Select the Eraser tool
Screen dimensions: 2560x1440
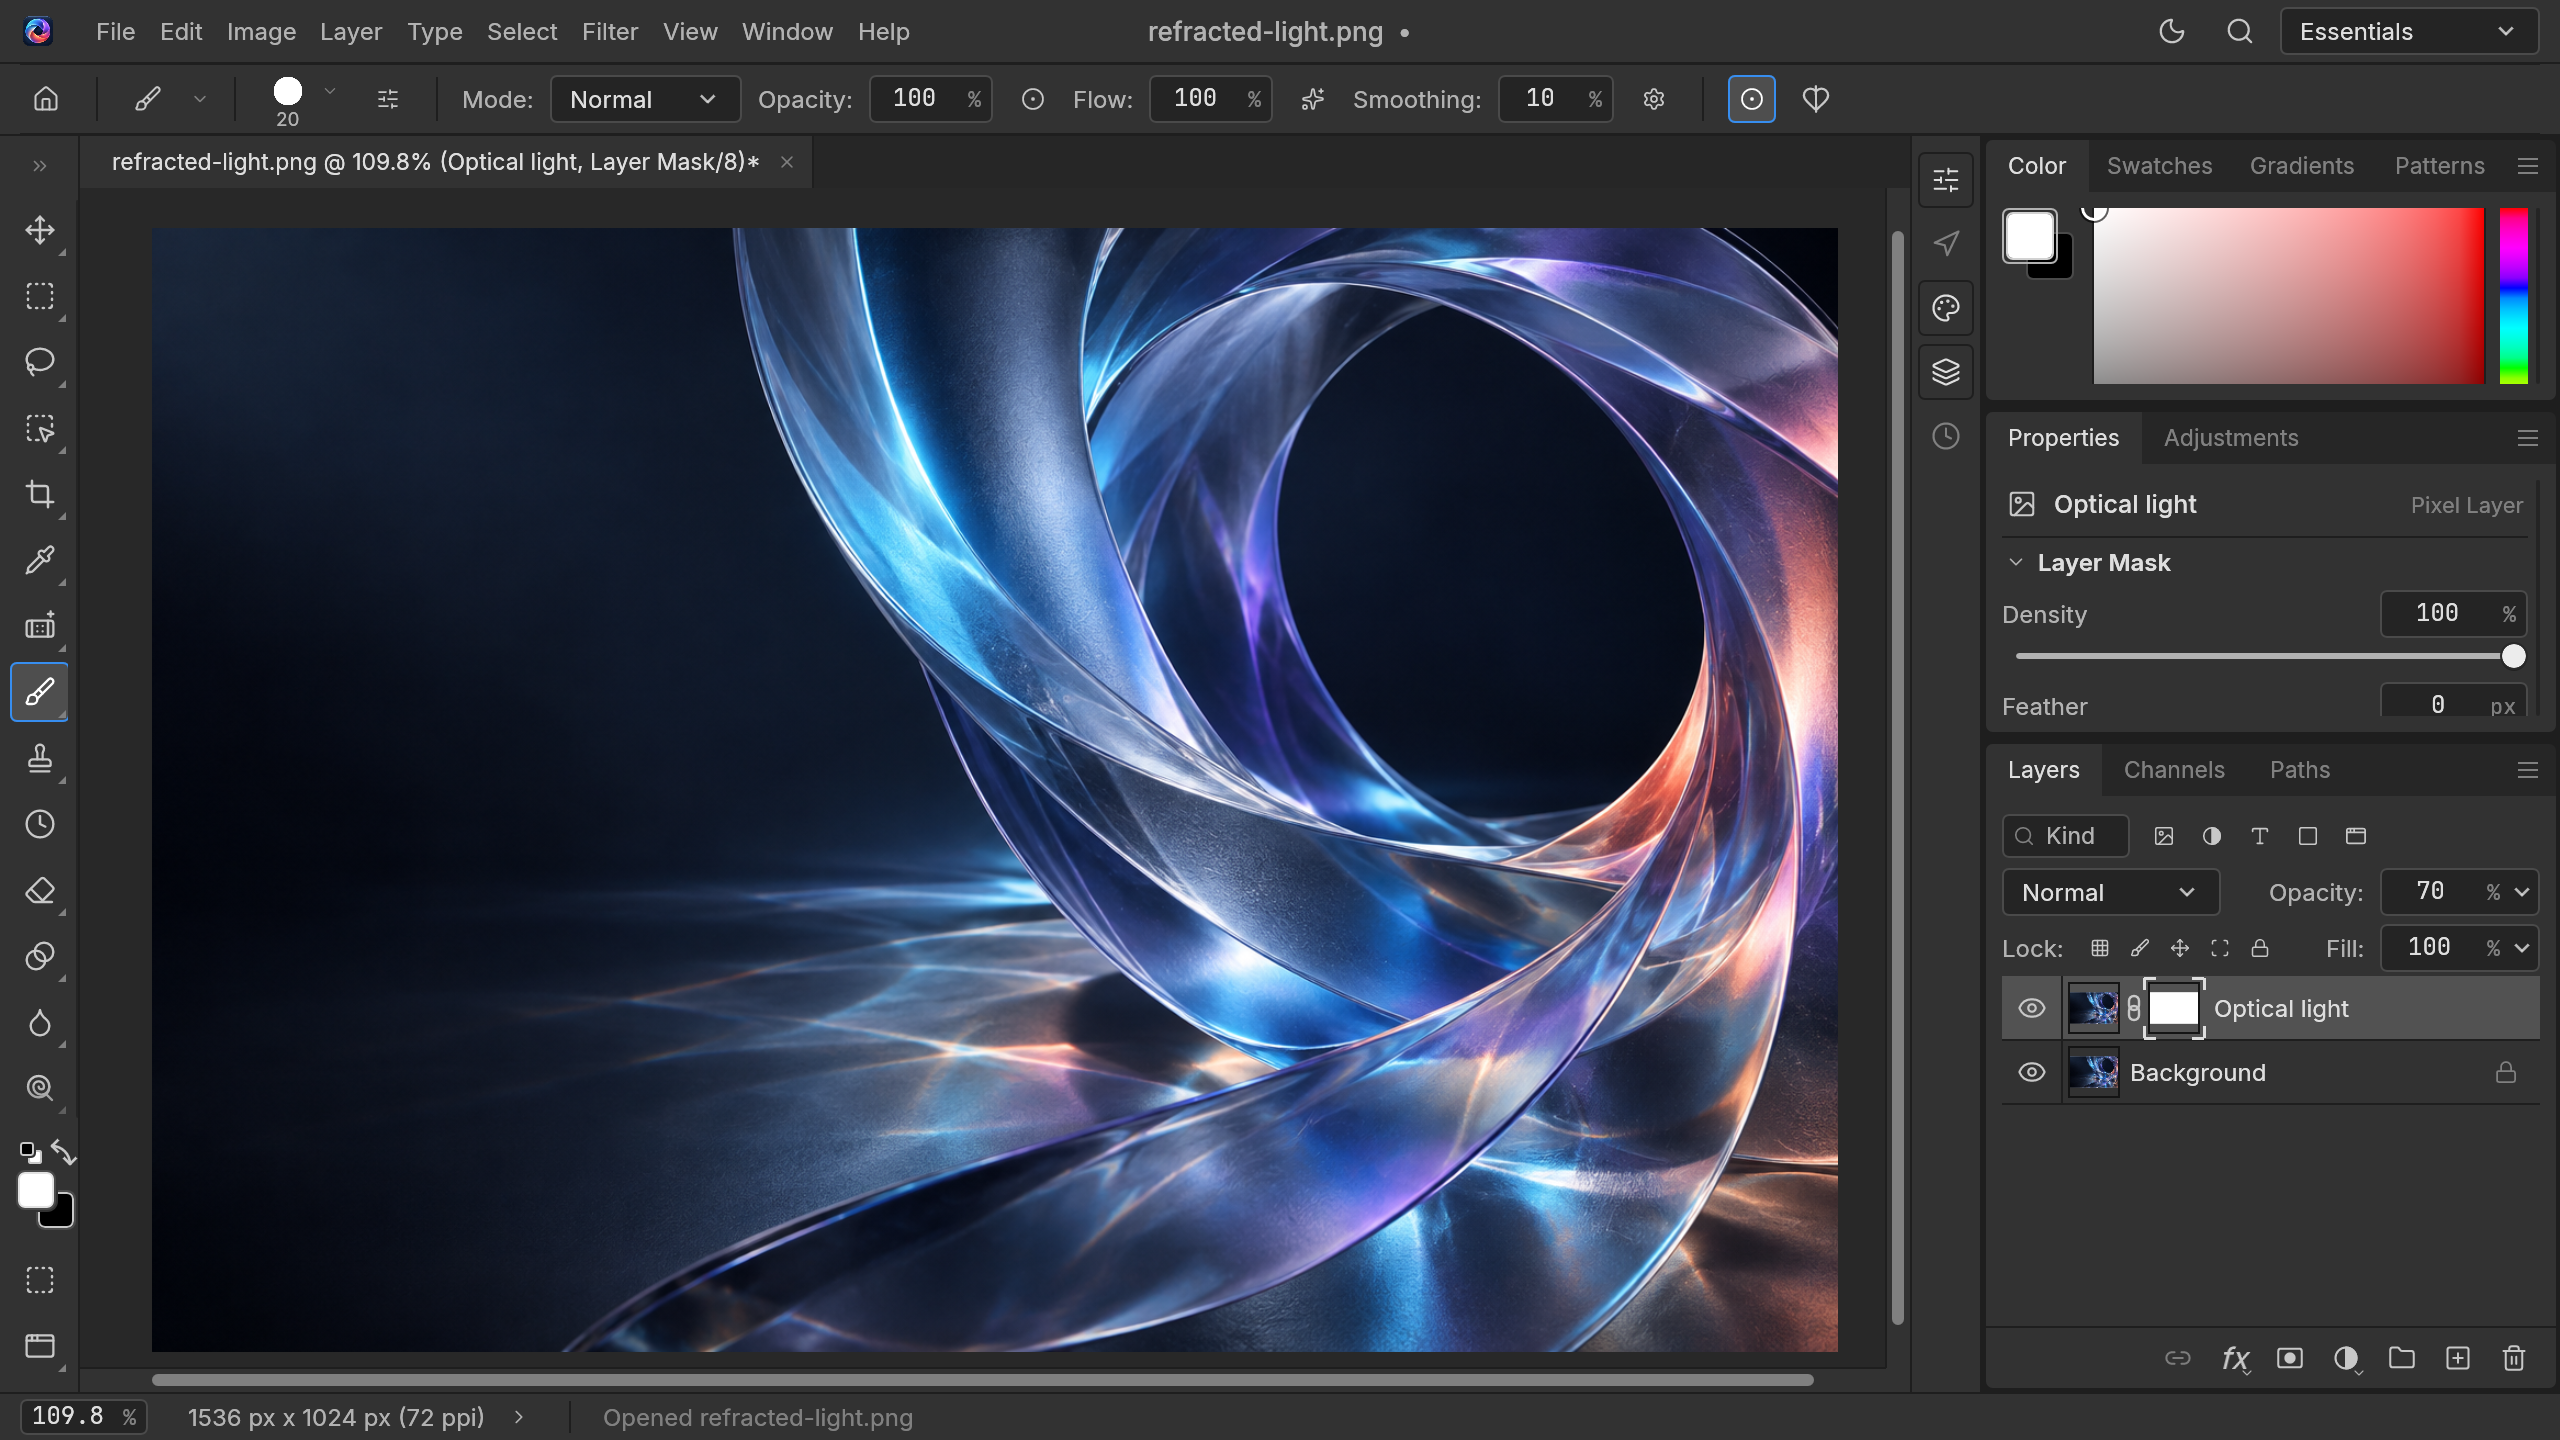click(40, 890)
